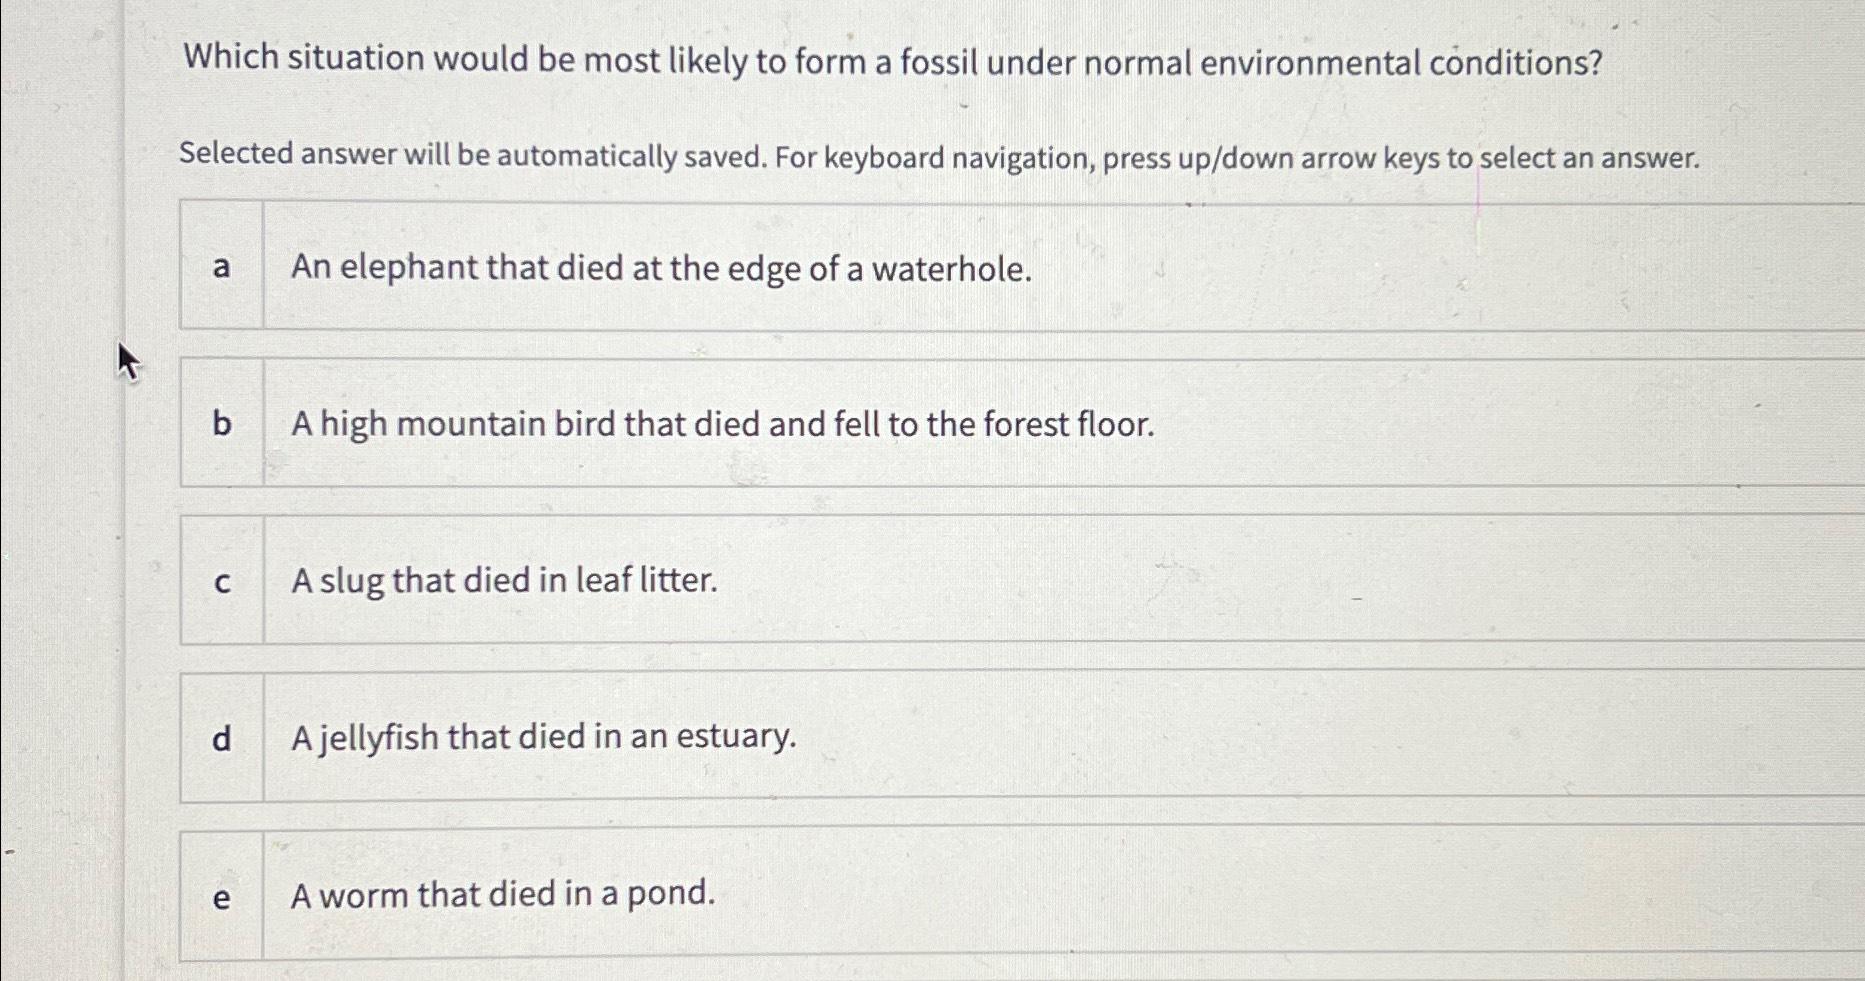Select 'A high mountain bird that died and fell'
Viewport: 1865px width, 981px height.
722,423
